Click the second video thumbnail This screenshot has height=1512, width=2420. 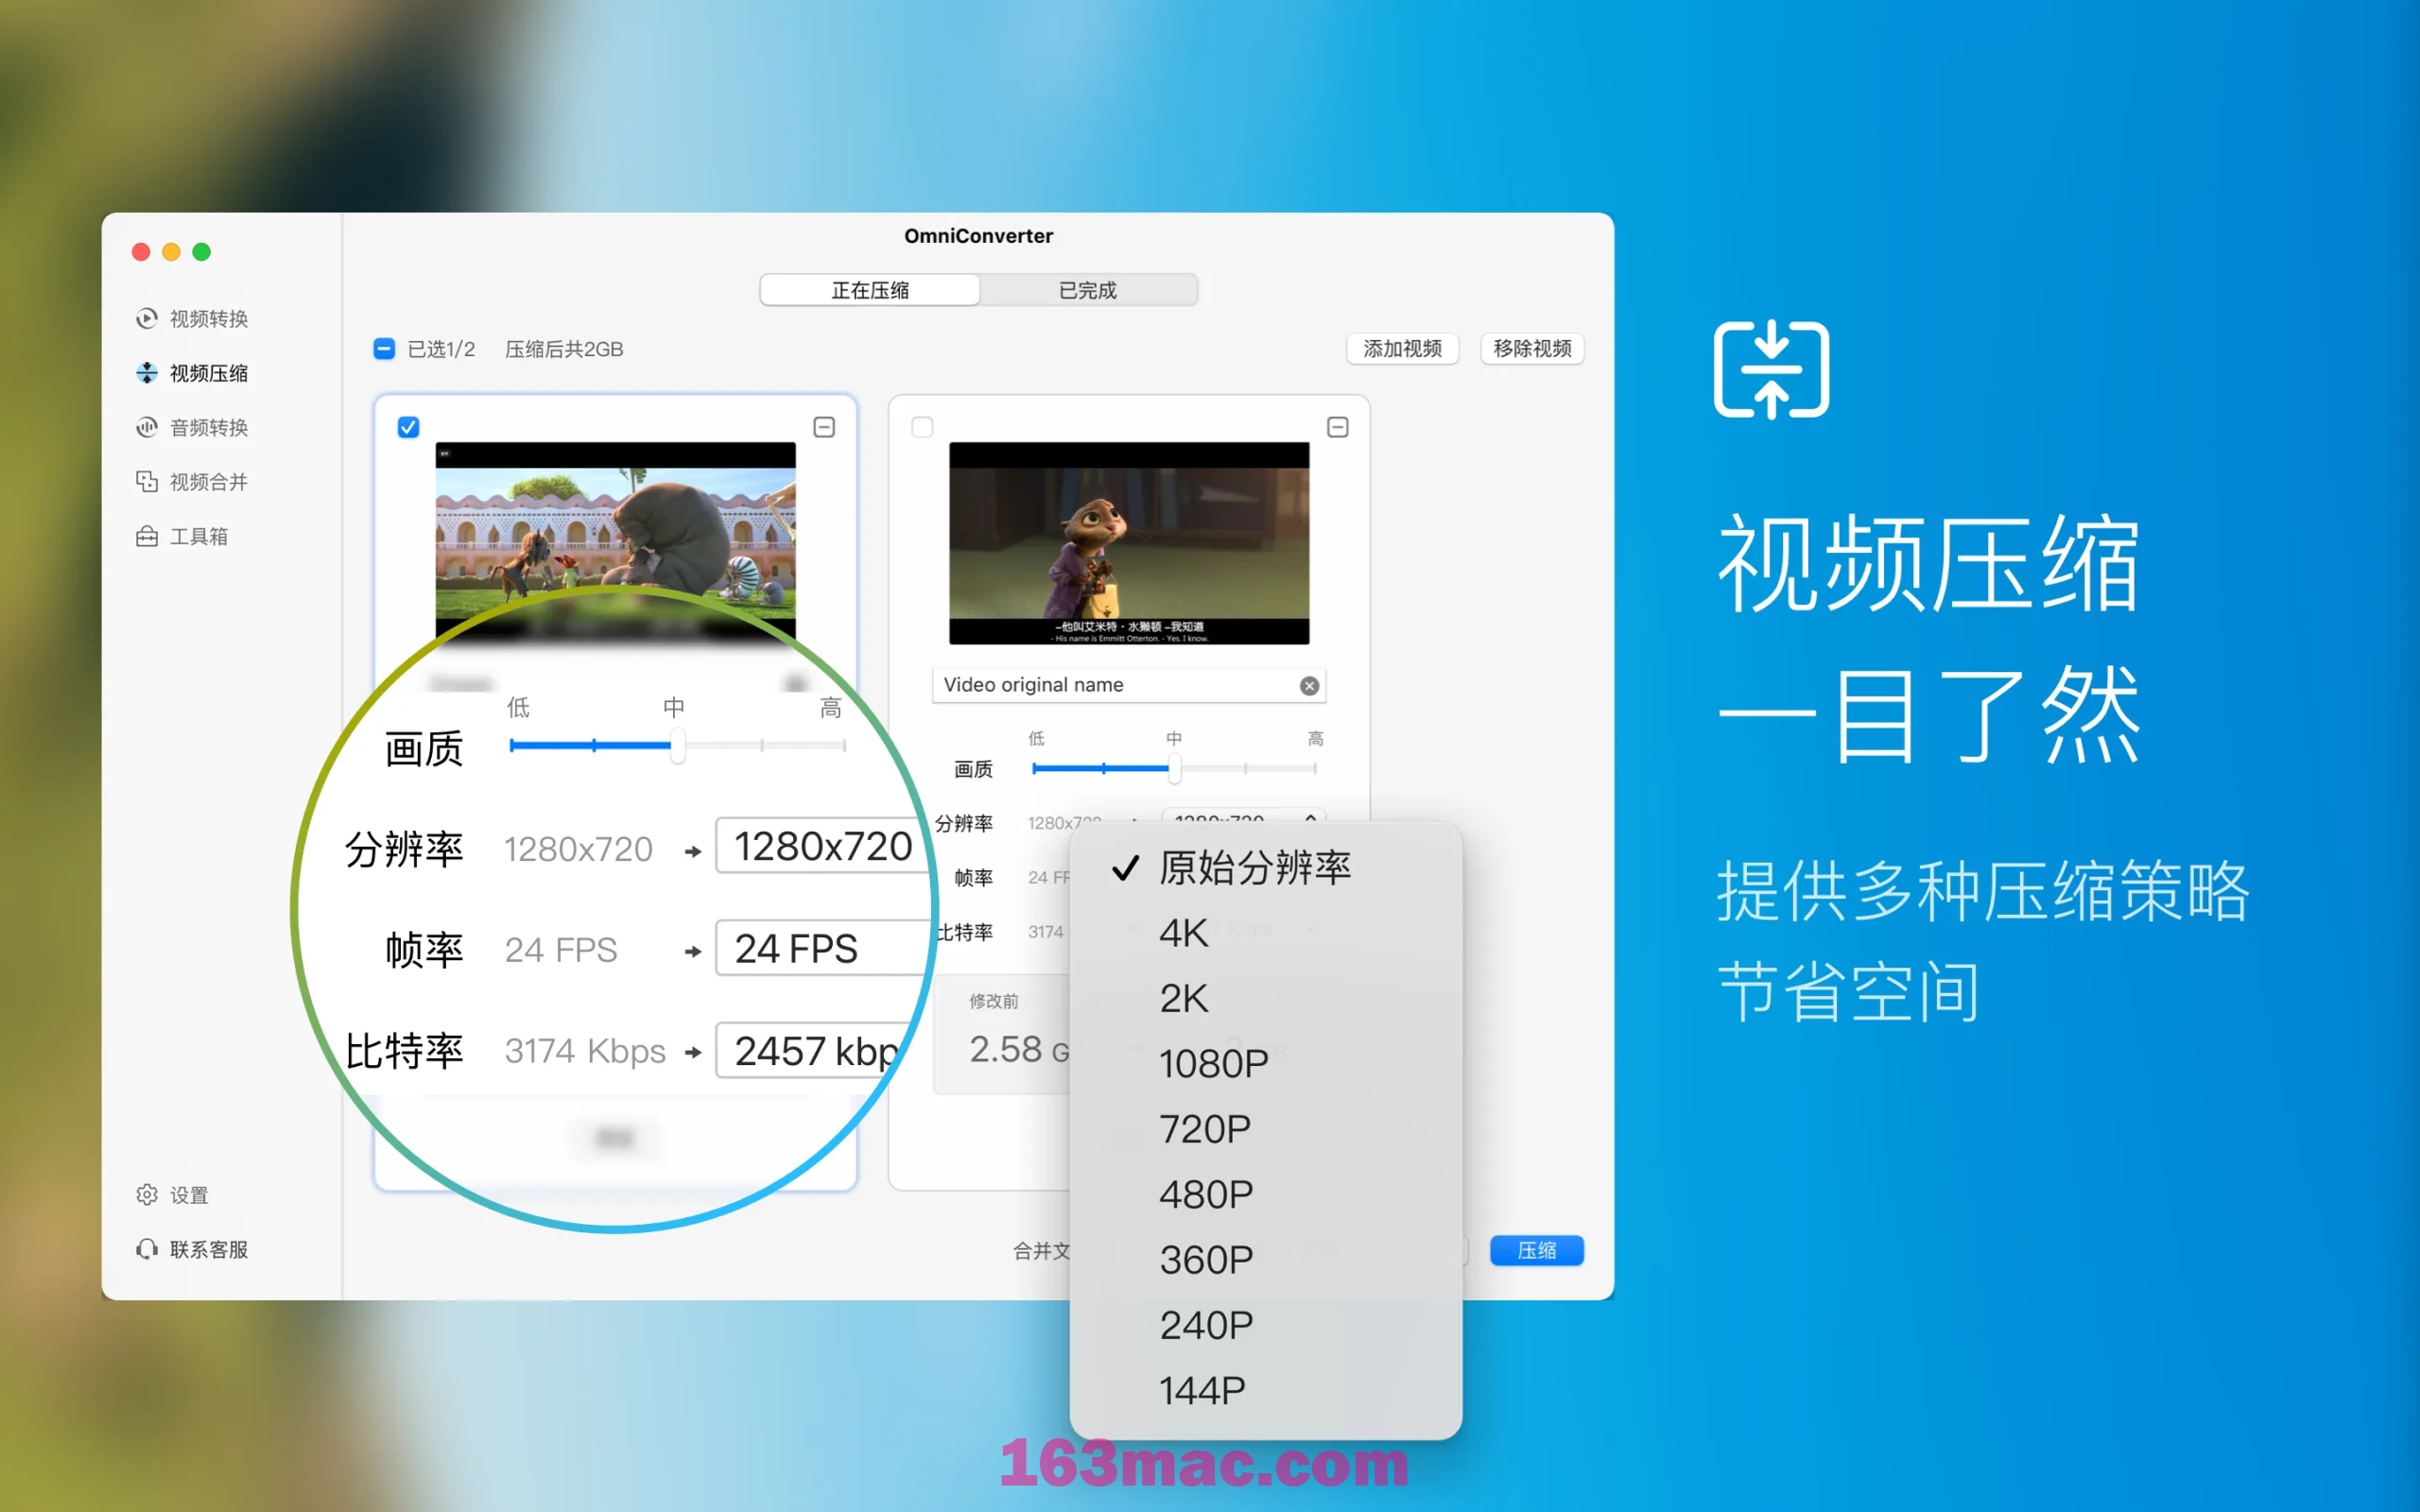1129,543
